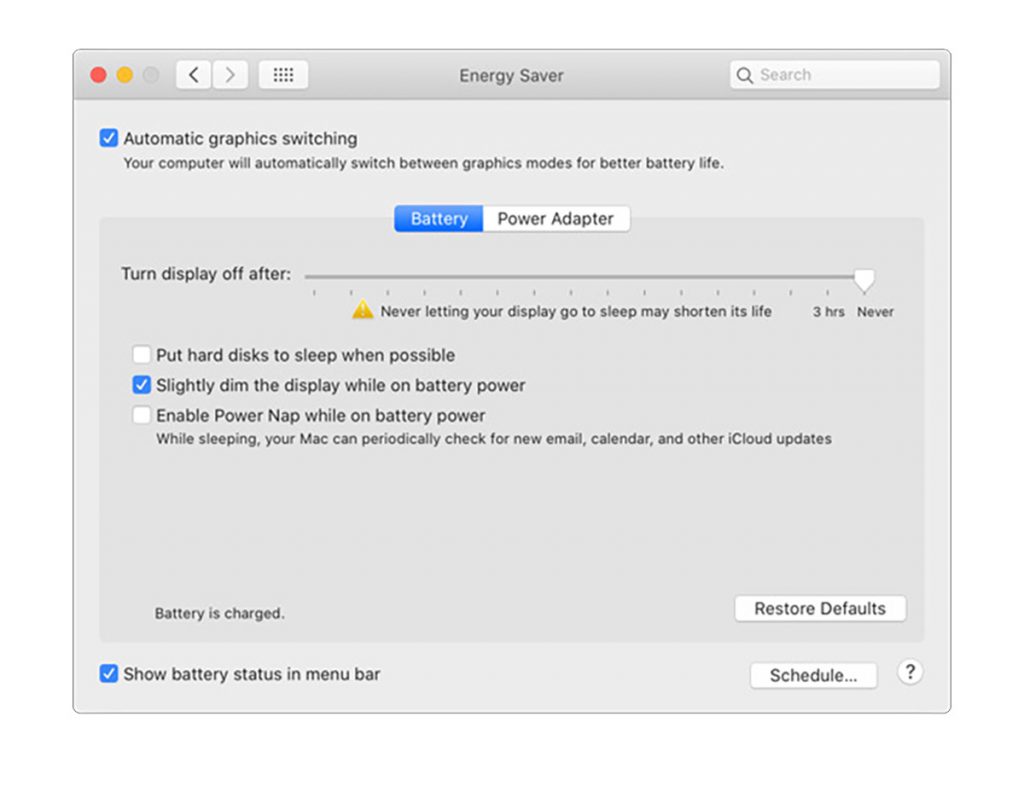Open help with the question mark button
1024x810 pixels.
[x=909, y=672]
